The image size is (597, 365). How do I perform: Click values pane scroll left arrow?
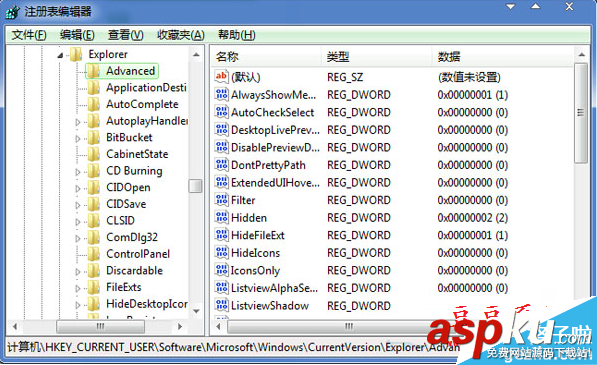pyautogui.click(x=218, y=327)
